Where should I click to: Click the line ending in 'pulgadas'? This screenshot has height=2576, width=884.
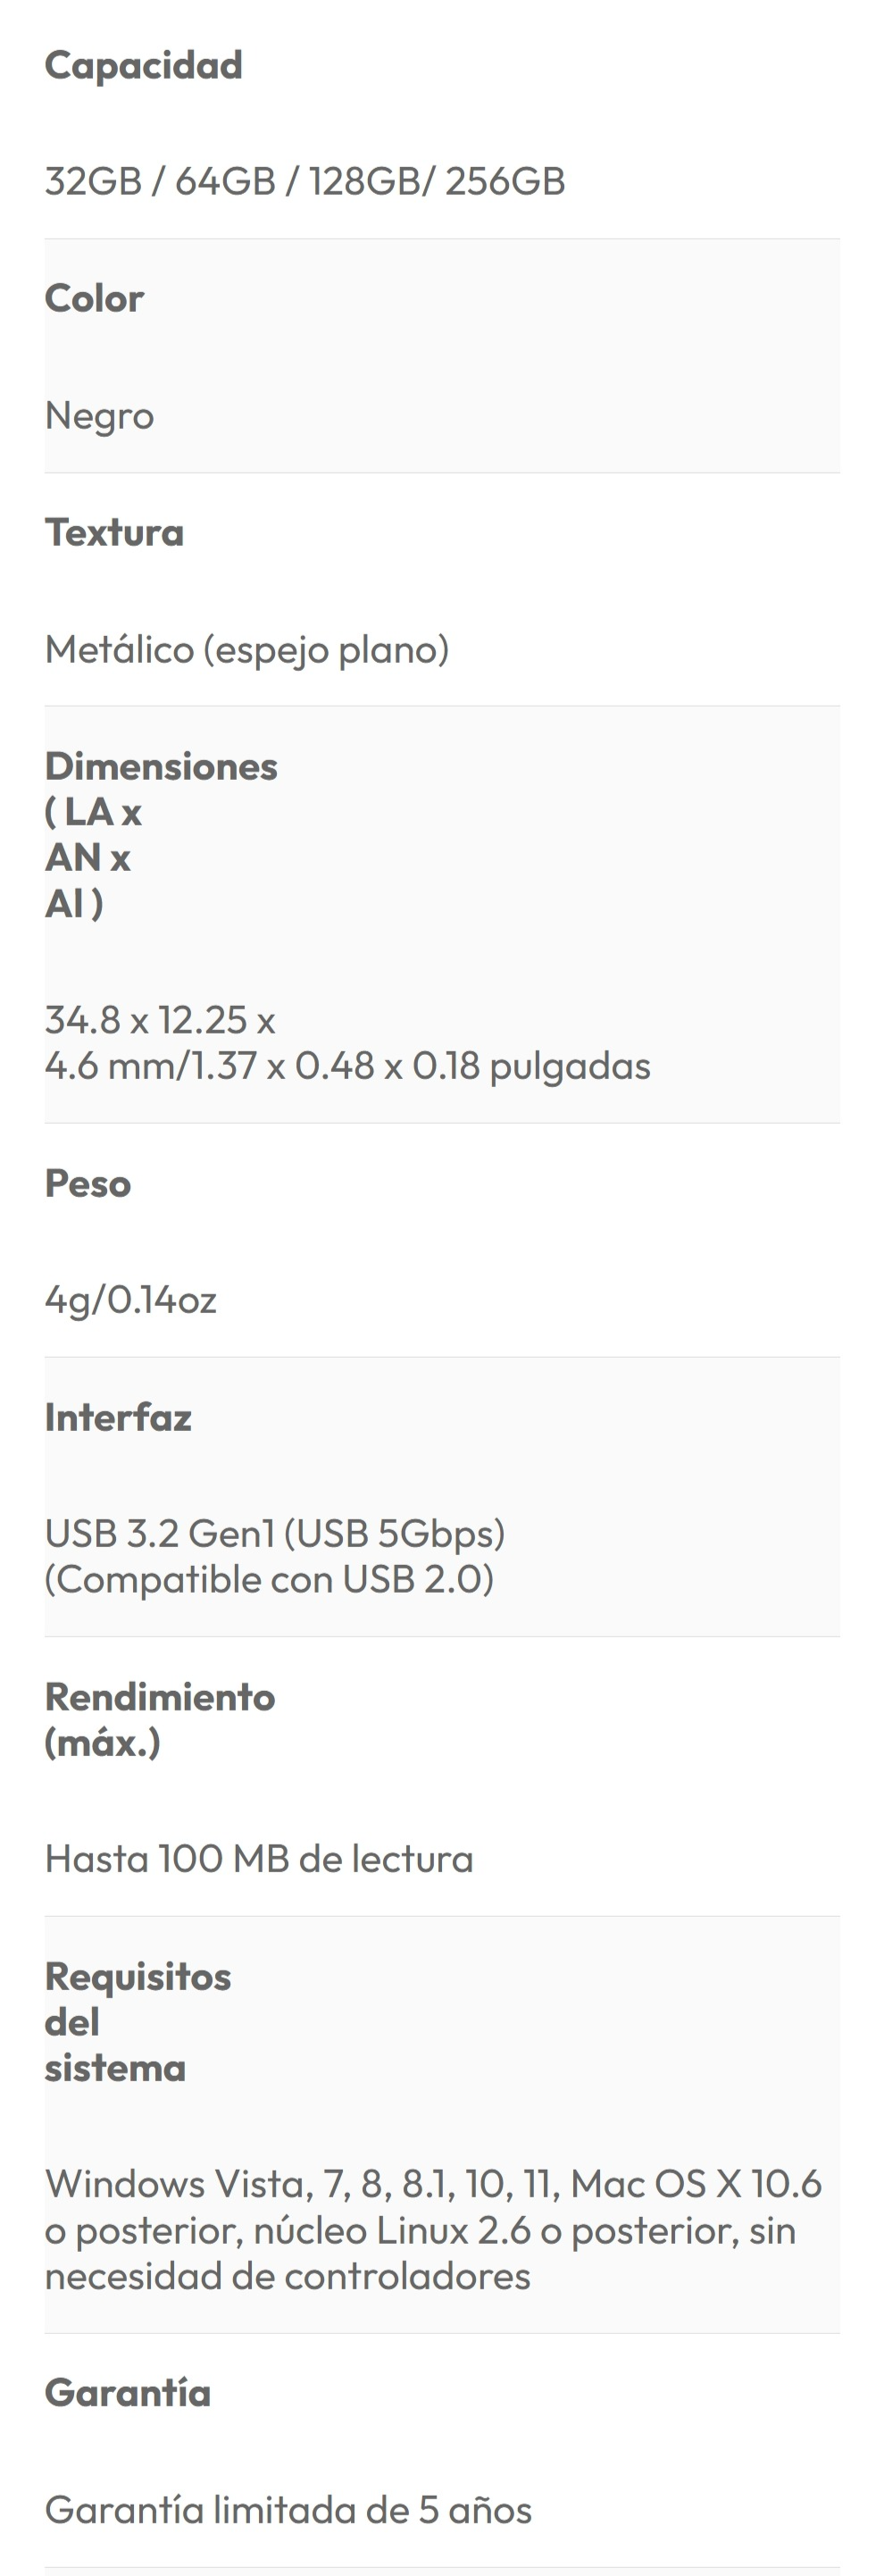pyautogui.click(x=347, y=1065)
